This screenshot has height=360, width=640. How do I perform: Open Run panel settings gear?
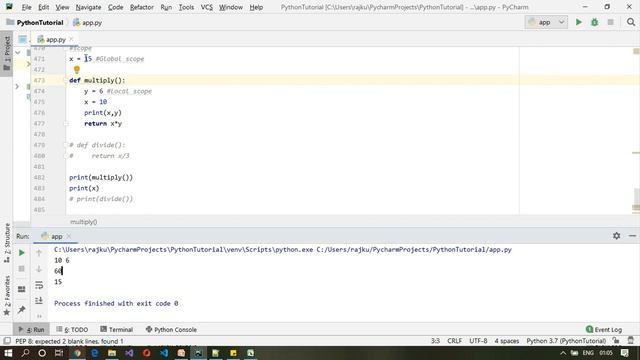coord(616,236)
